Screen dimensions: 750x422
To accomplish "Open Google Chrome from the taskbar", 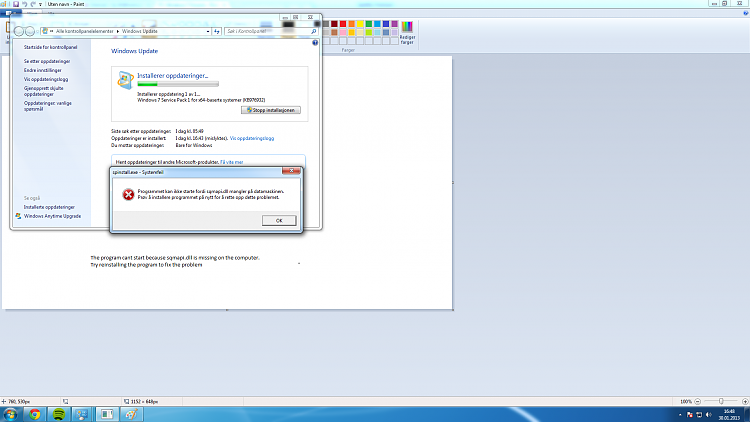I will [x=34, y=414].
